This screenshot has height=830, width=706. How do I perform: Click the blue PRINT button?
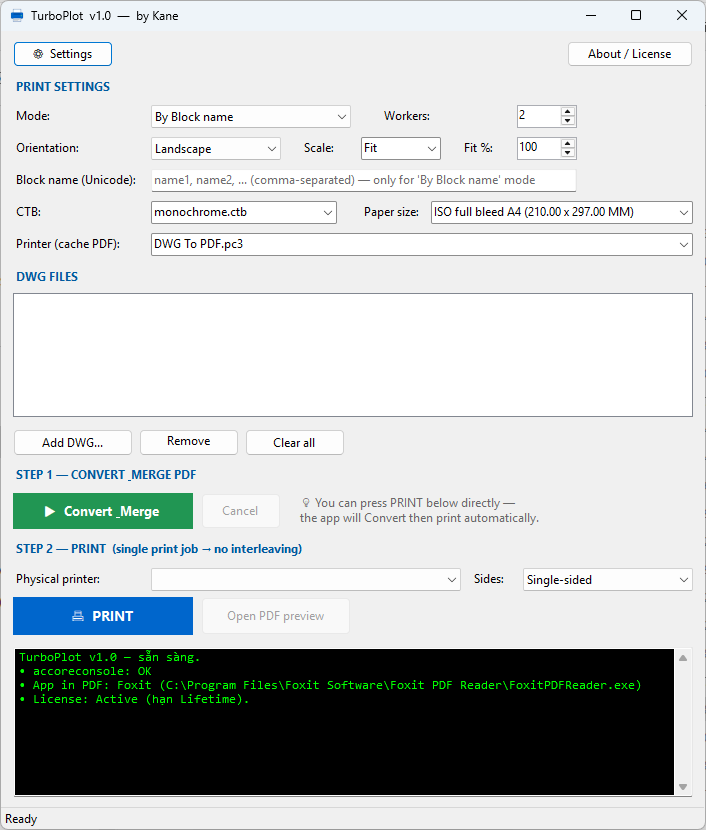[103, 616]
